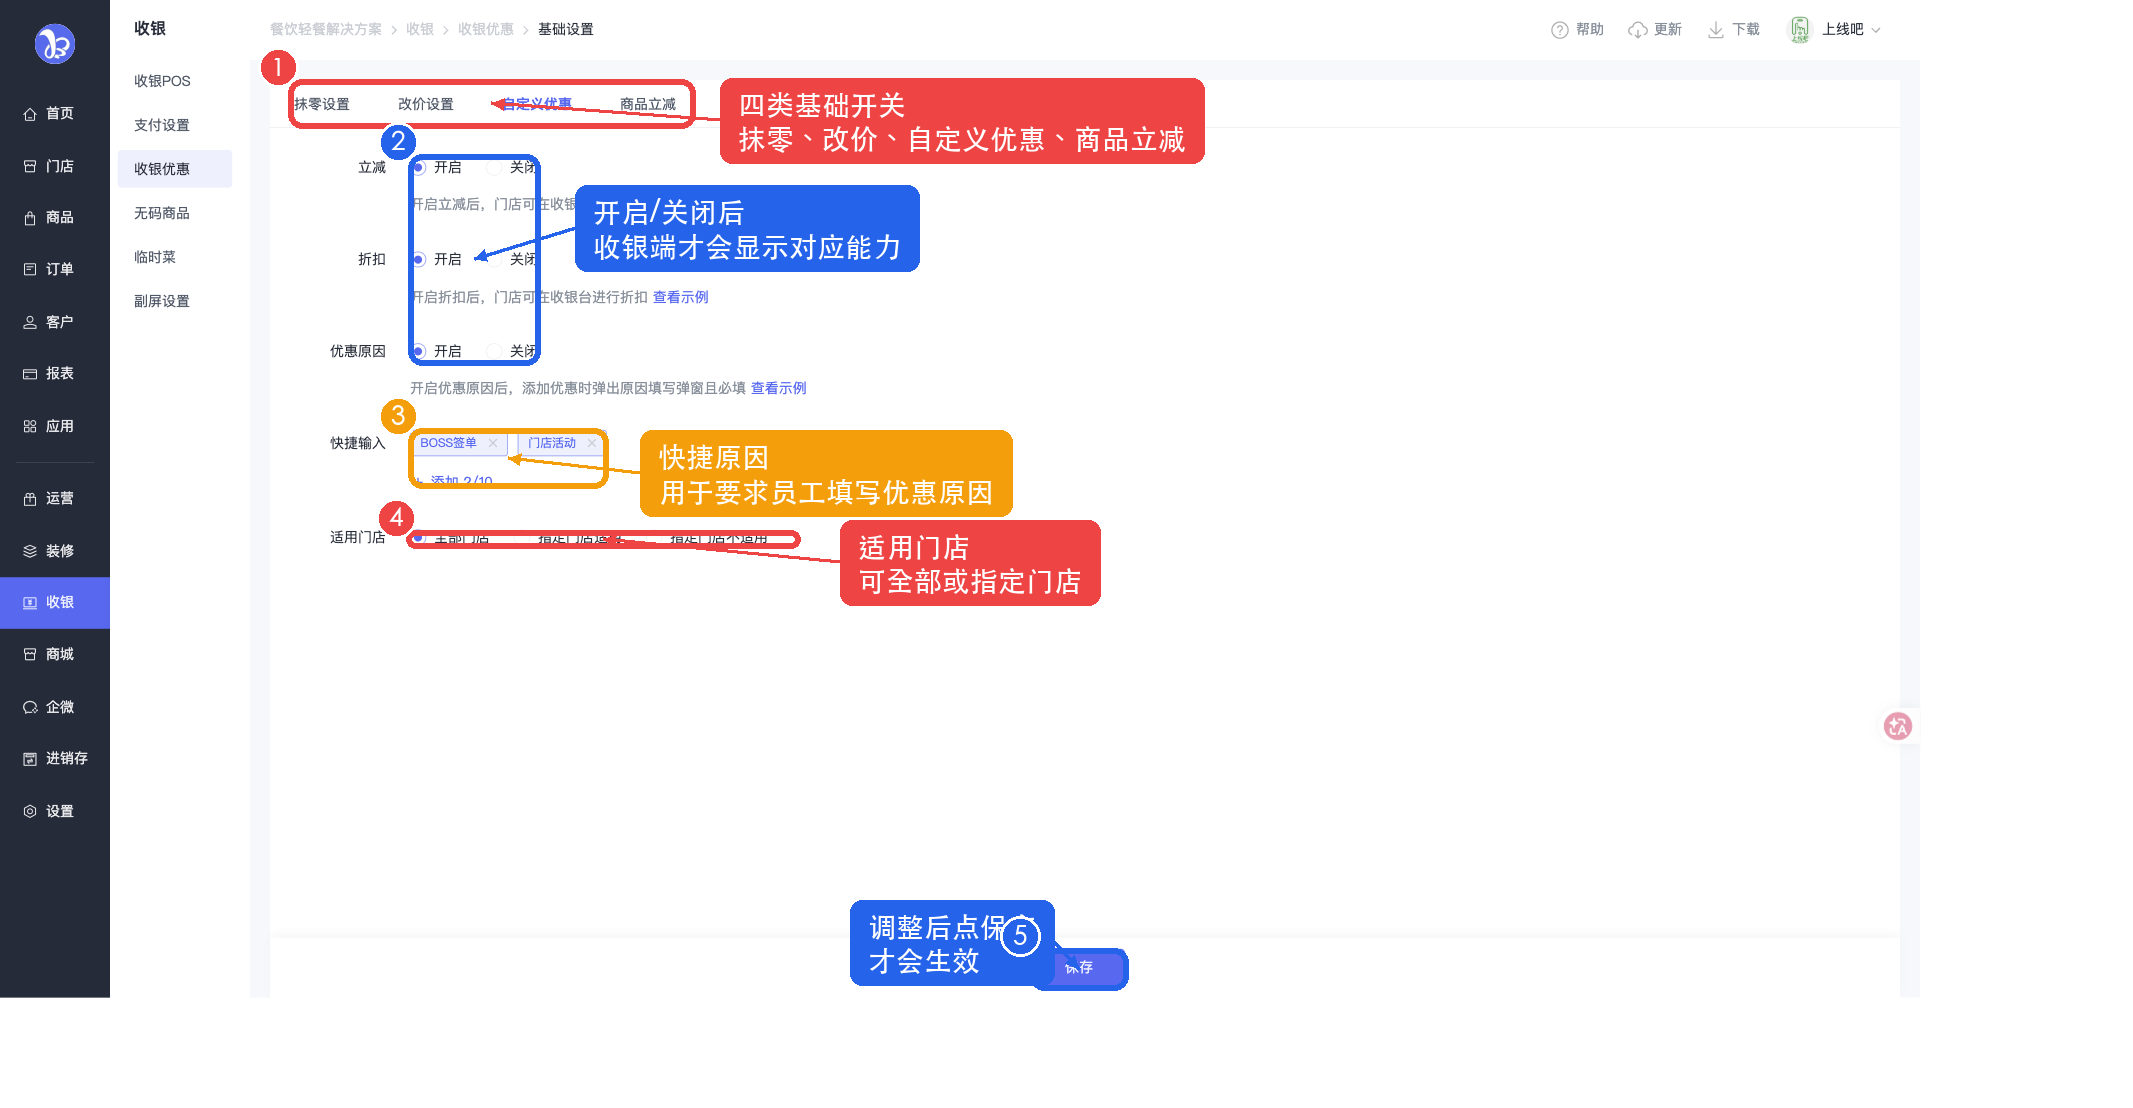Open the 装修 decoration layers icon
The height and width of the screenshot is (1108, 2133).
tap(30, 551)
